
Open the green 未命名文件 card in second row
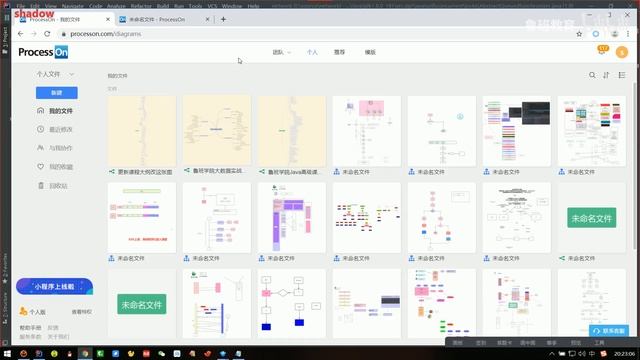click(x=591, y=218)
